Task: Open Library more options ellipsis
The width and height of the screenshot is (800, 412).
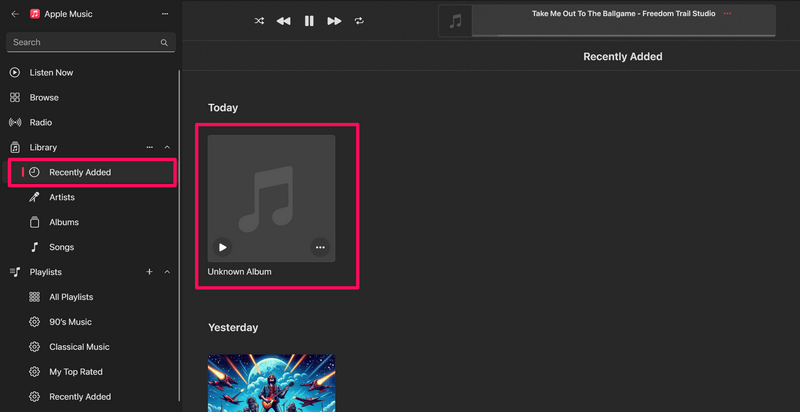Action: pyautogui.click(x=150, y=147)
